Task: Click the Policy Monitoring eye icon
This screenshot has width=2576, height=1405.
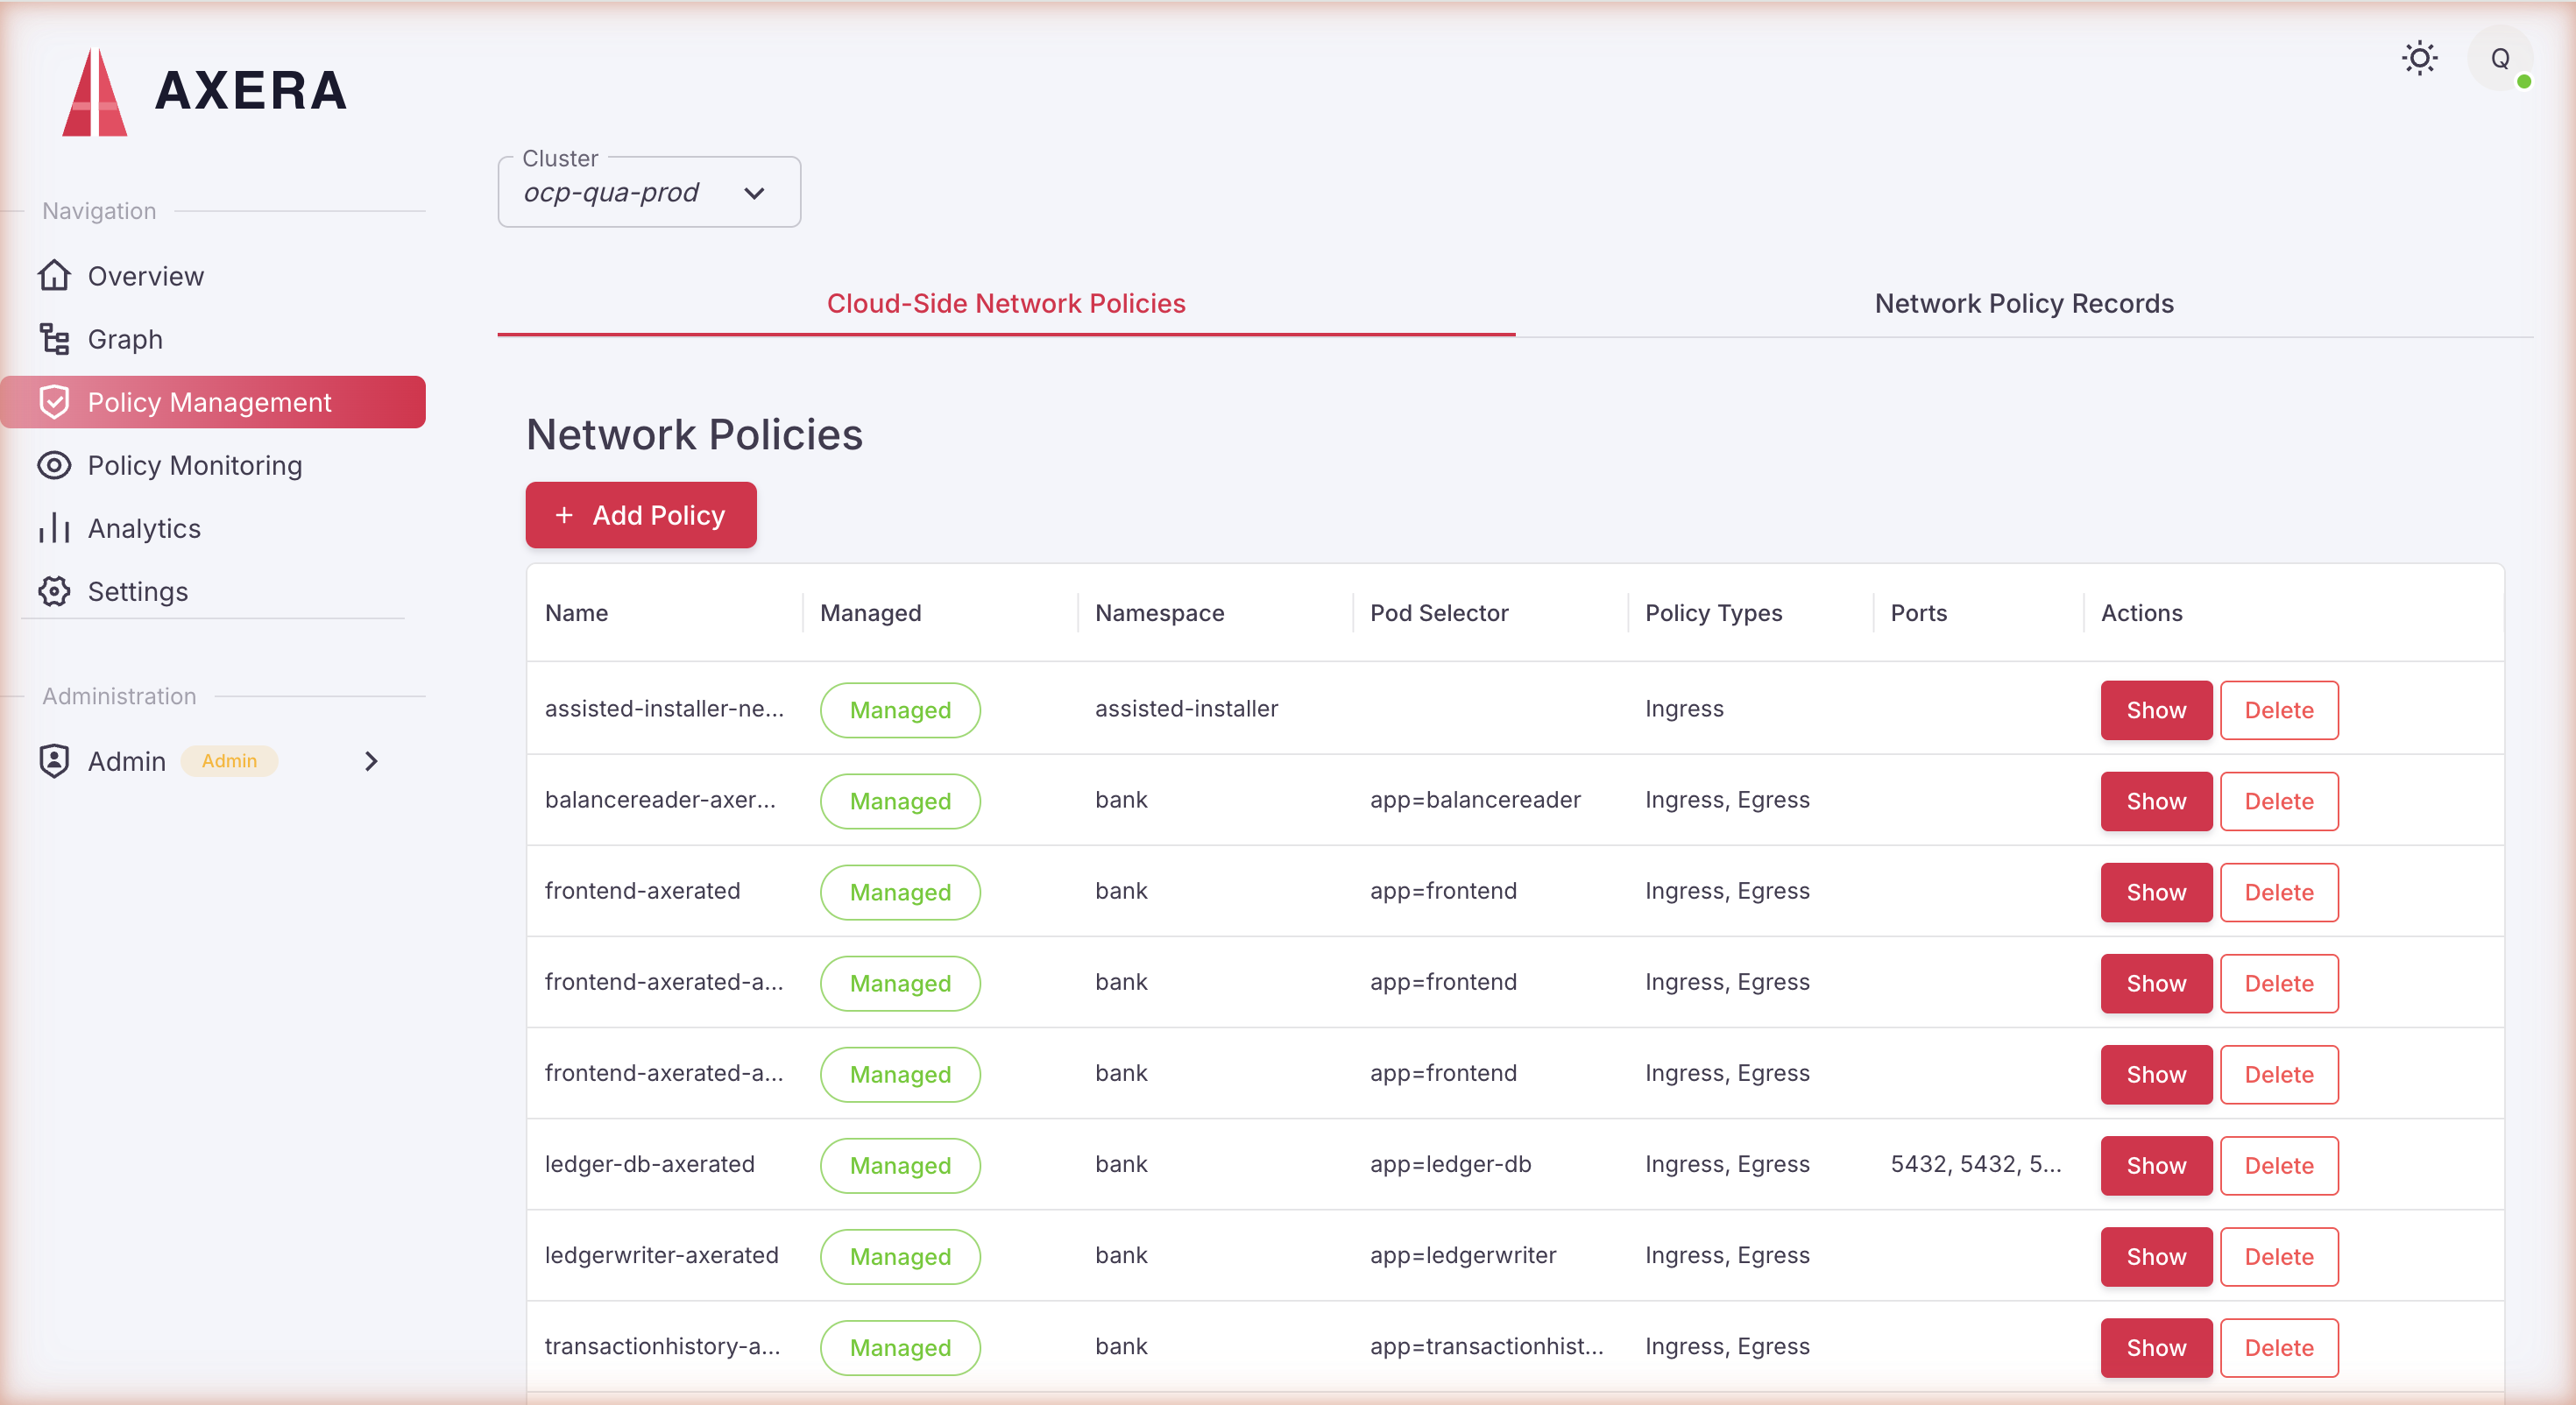Action: coord(54,465)
